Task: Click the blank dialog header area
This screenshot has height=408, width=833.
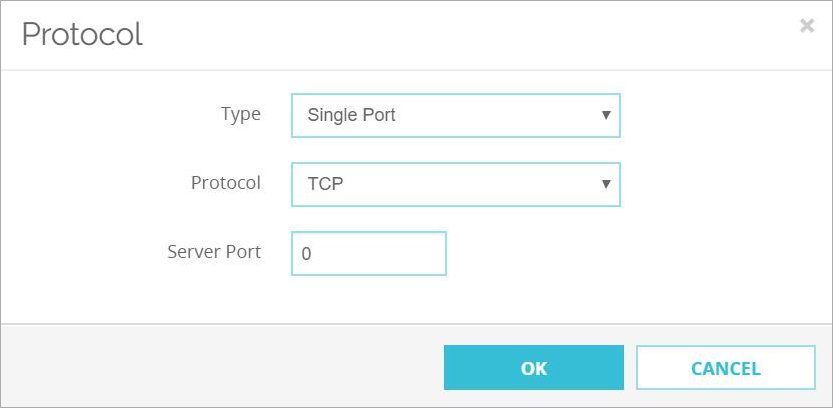Action: (x=450, y=35)
